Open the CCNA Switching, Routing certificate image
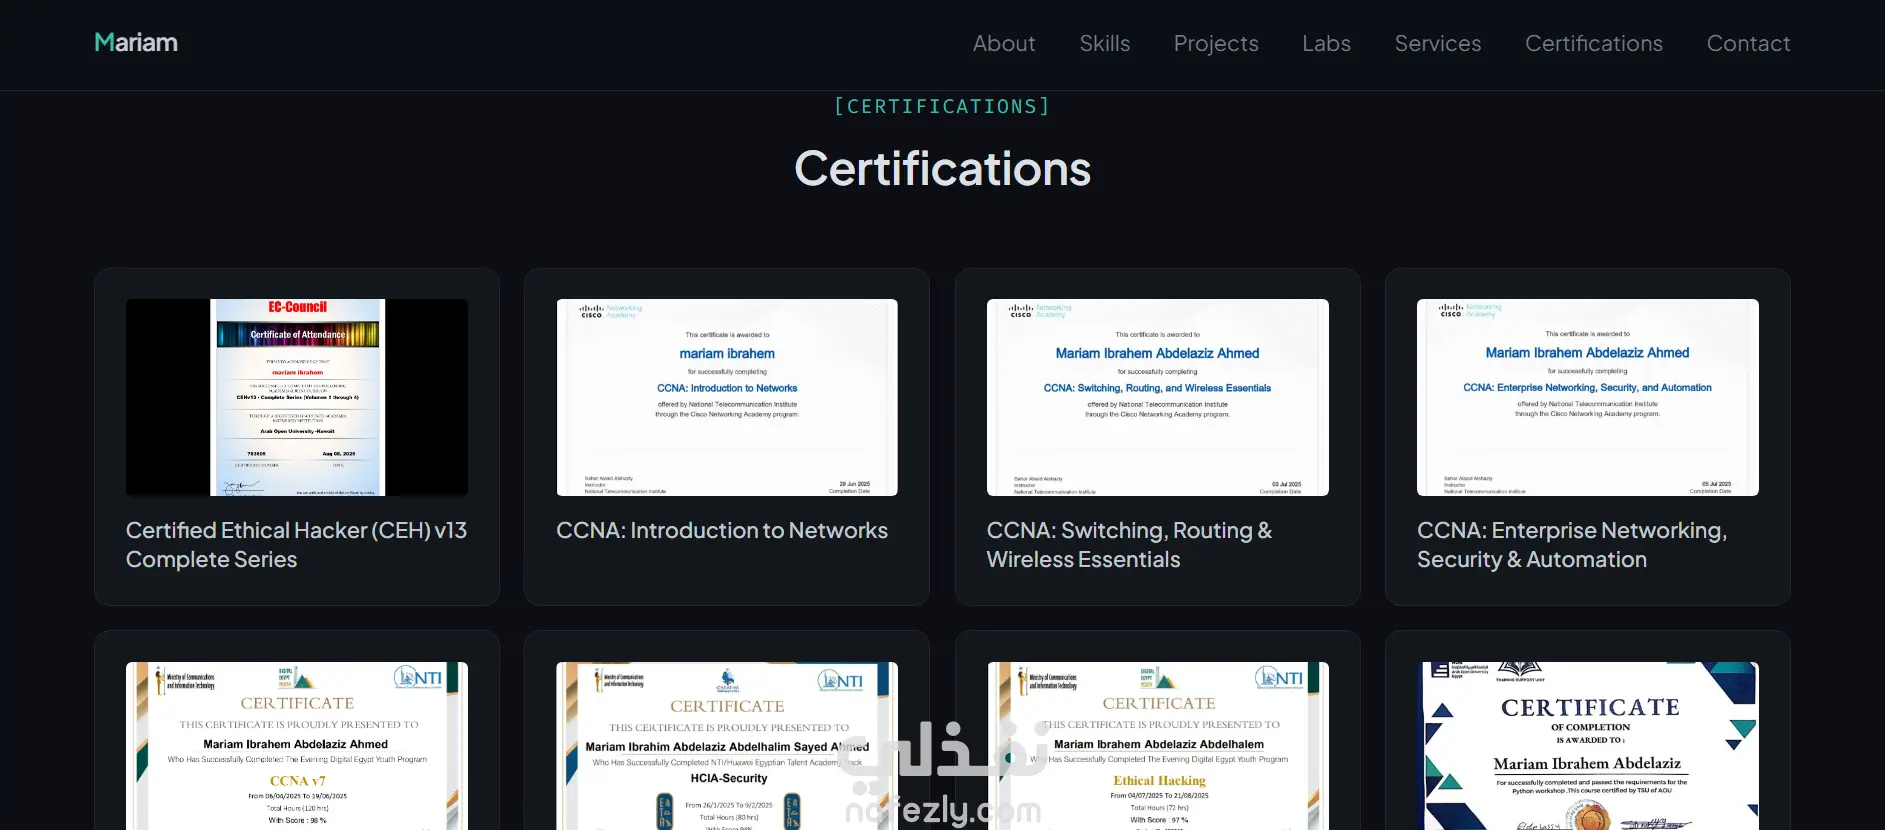Screen dimensions: 1885x830 coord(1158,397)
